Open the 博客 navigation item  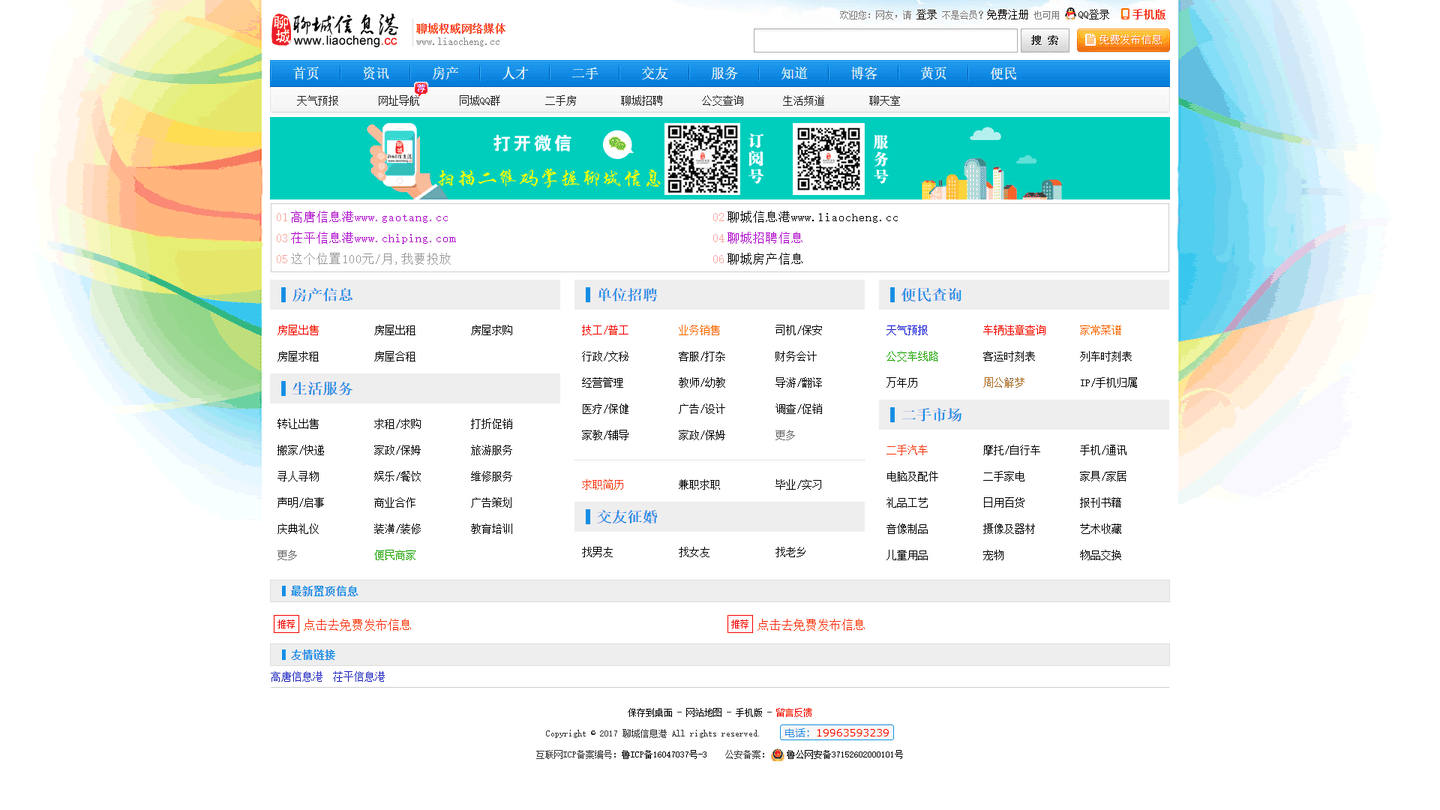[x=864, y=74]
